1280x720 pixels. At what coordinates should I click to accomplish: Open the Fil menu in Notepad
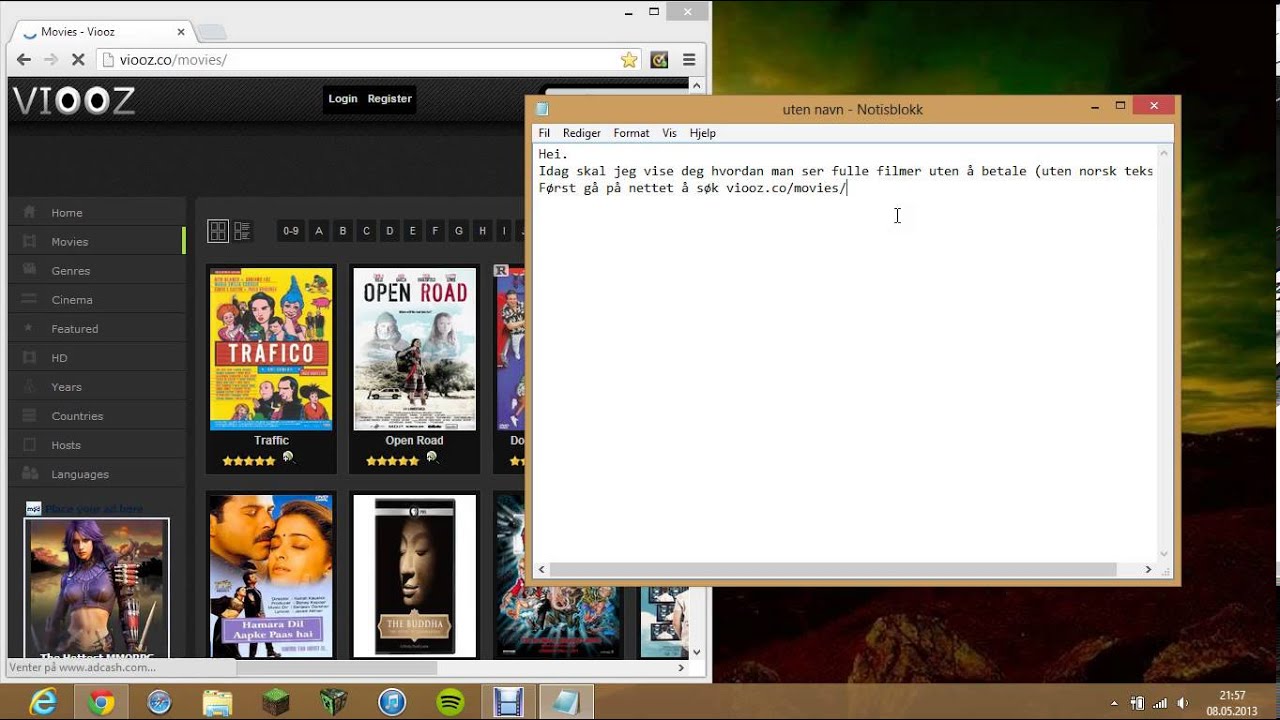pyautogui.click(x=544, y=133)
